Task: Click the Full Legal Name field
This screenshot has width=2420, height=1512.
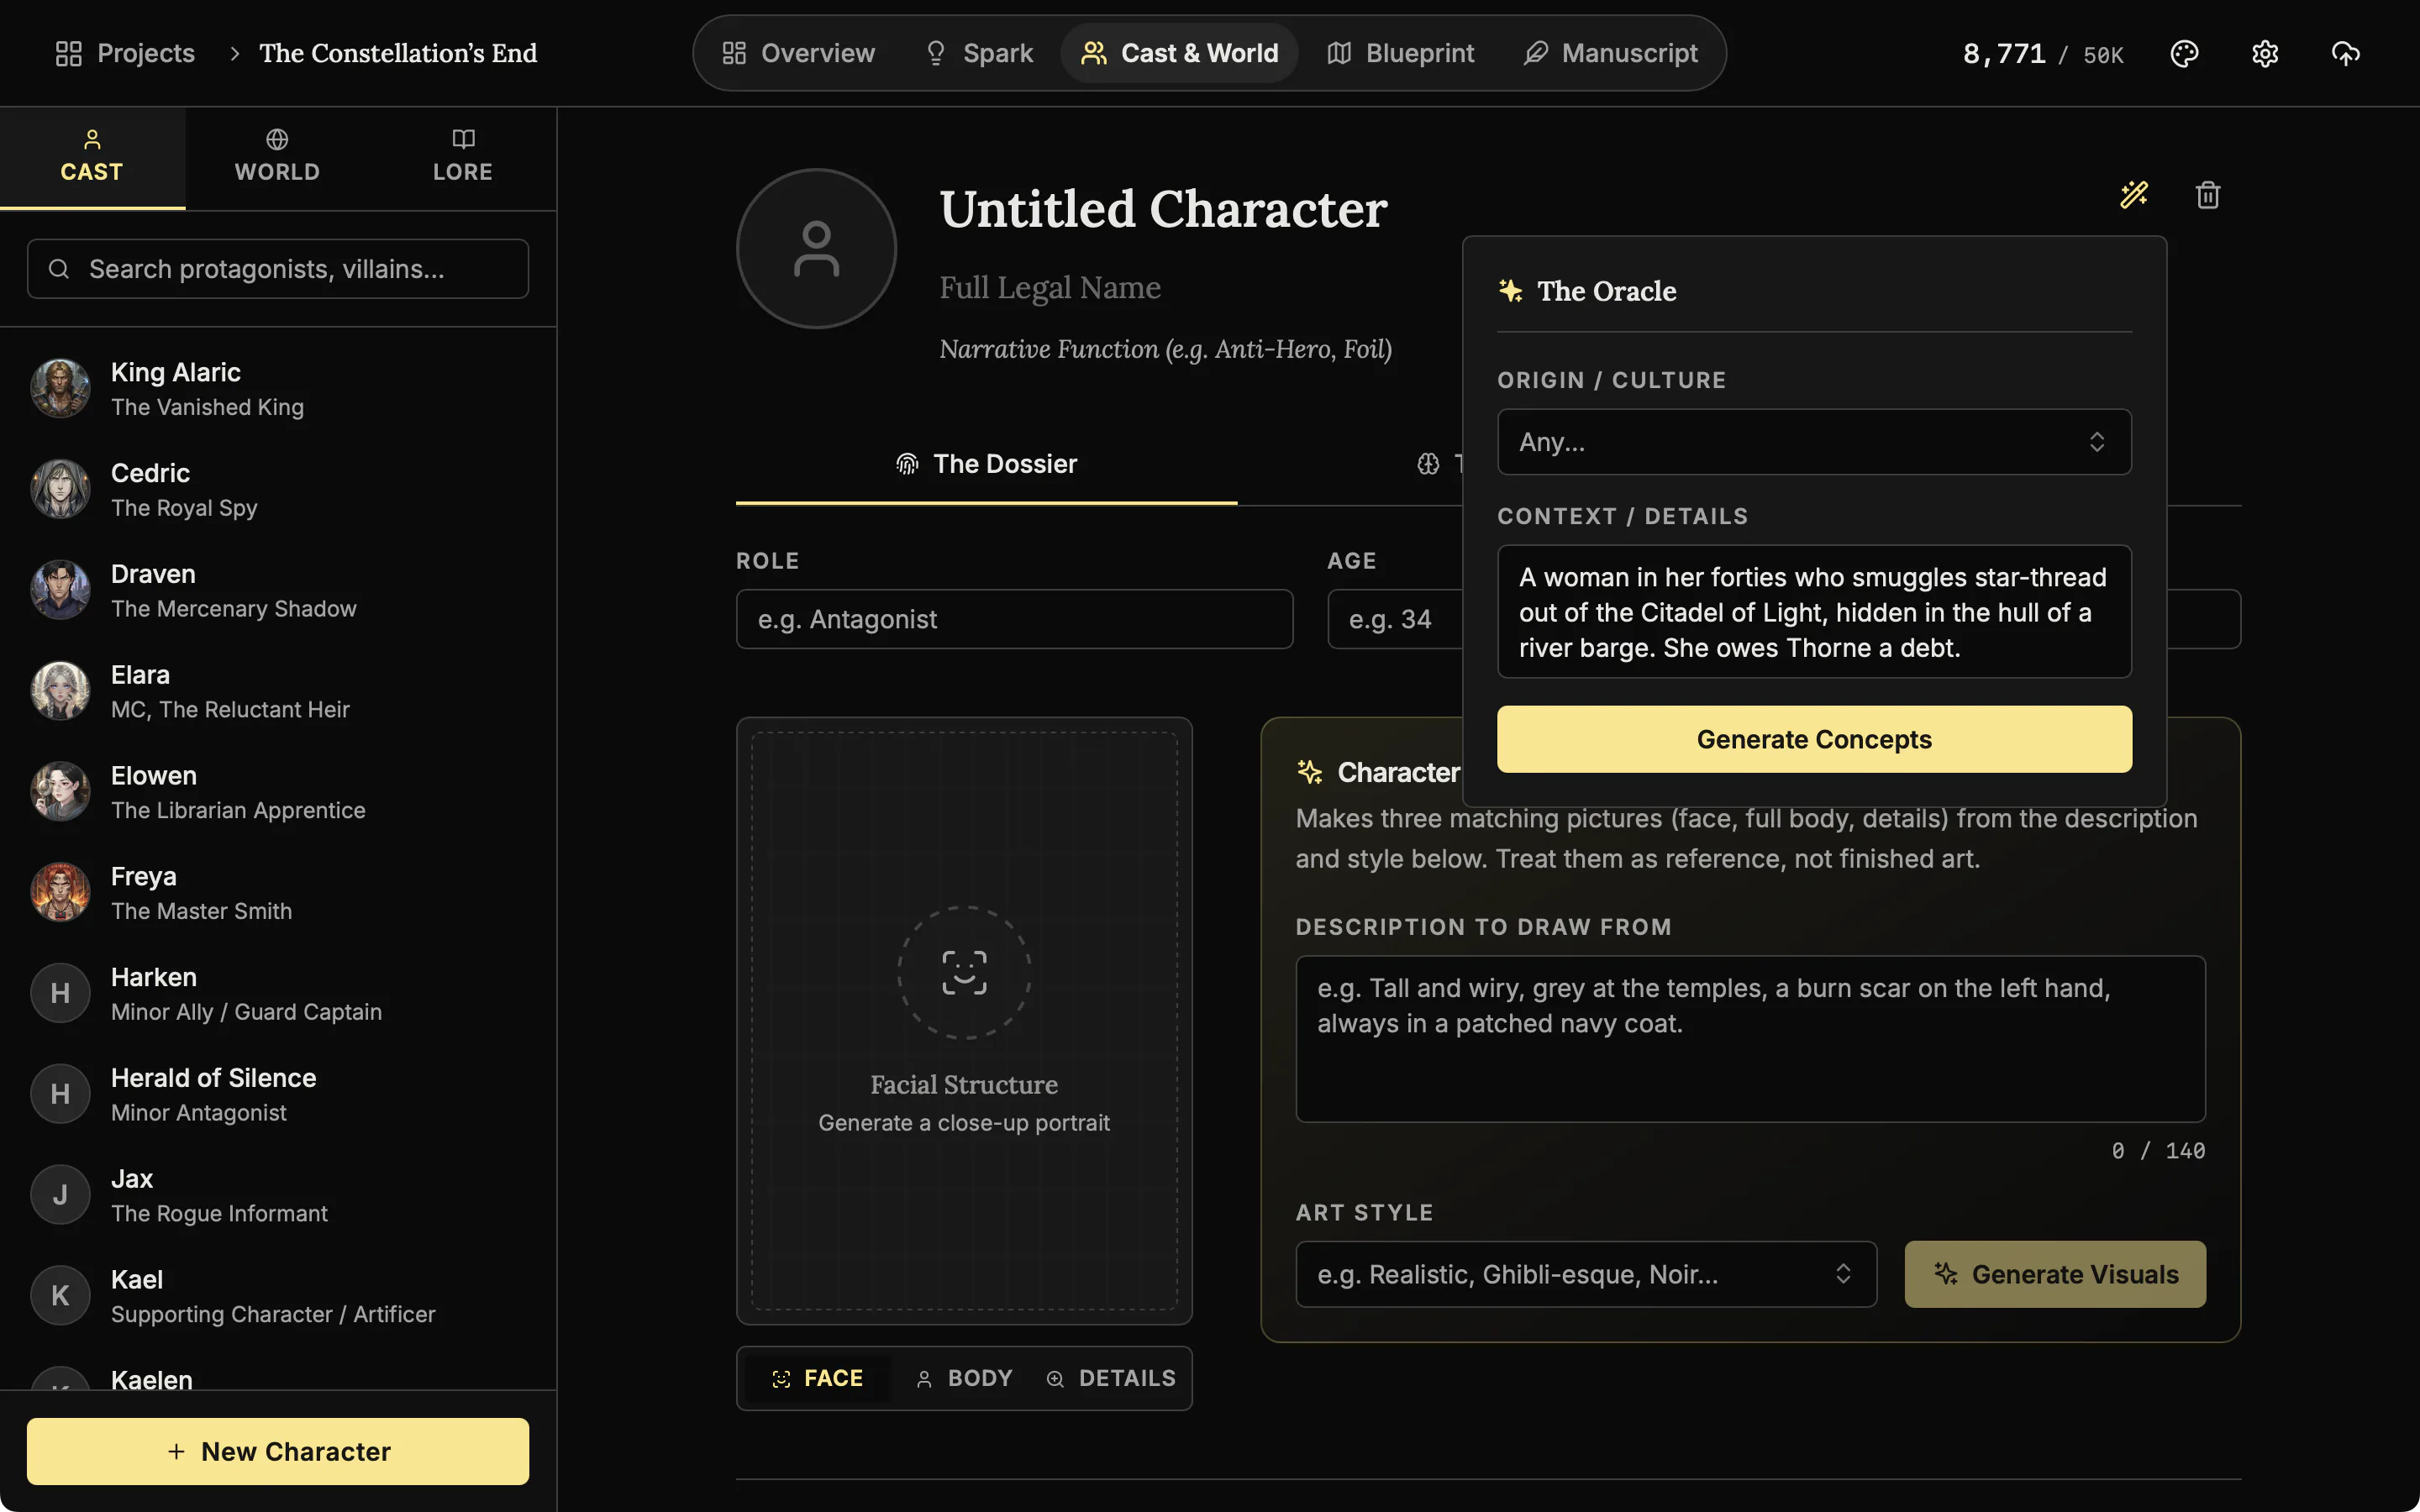Action: [1050, 288]
